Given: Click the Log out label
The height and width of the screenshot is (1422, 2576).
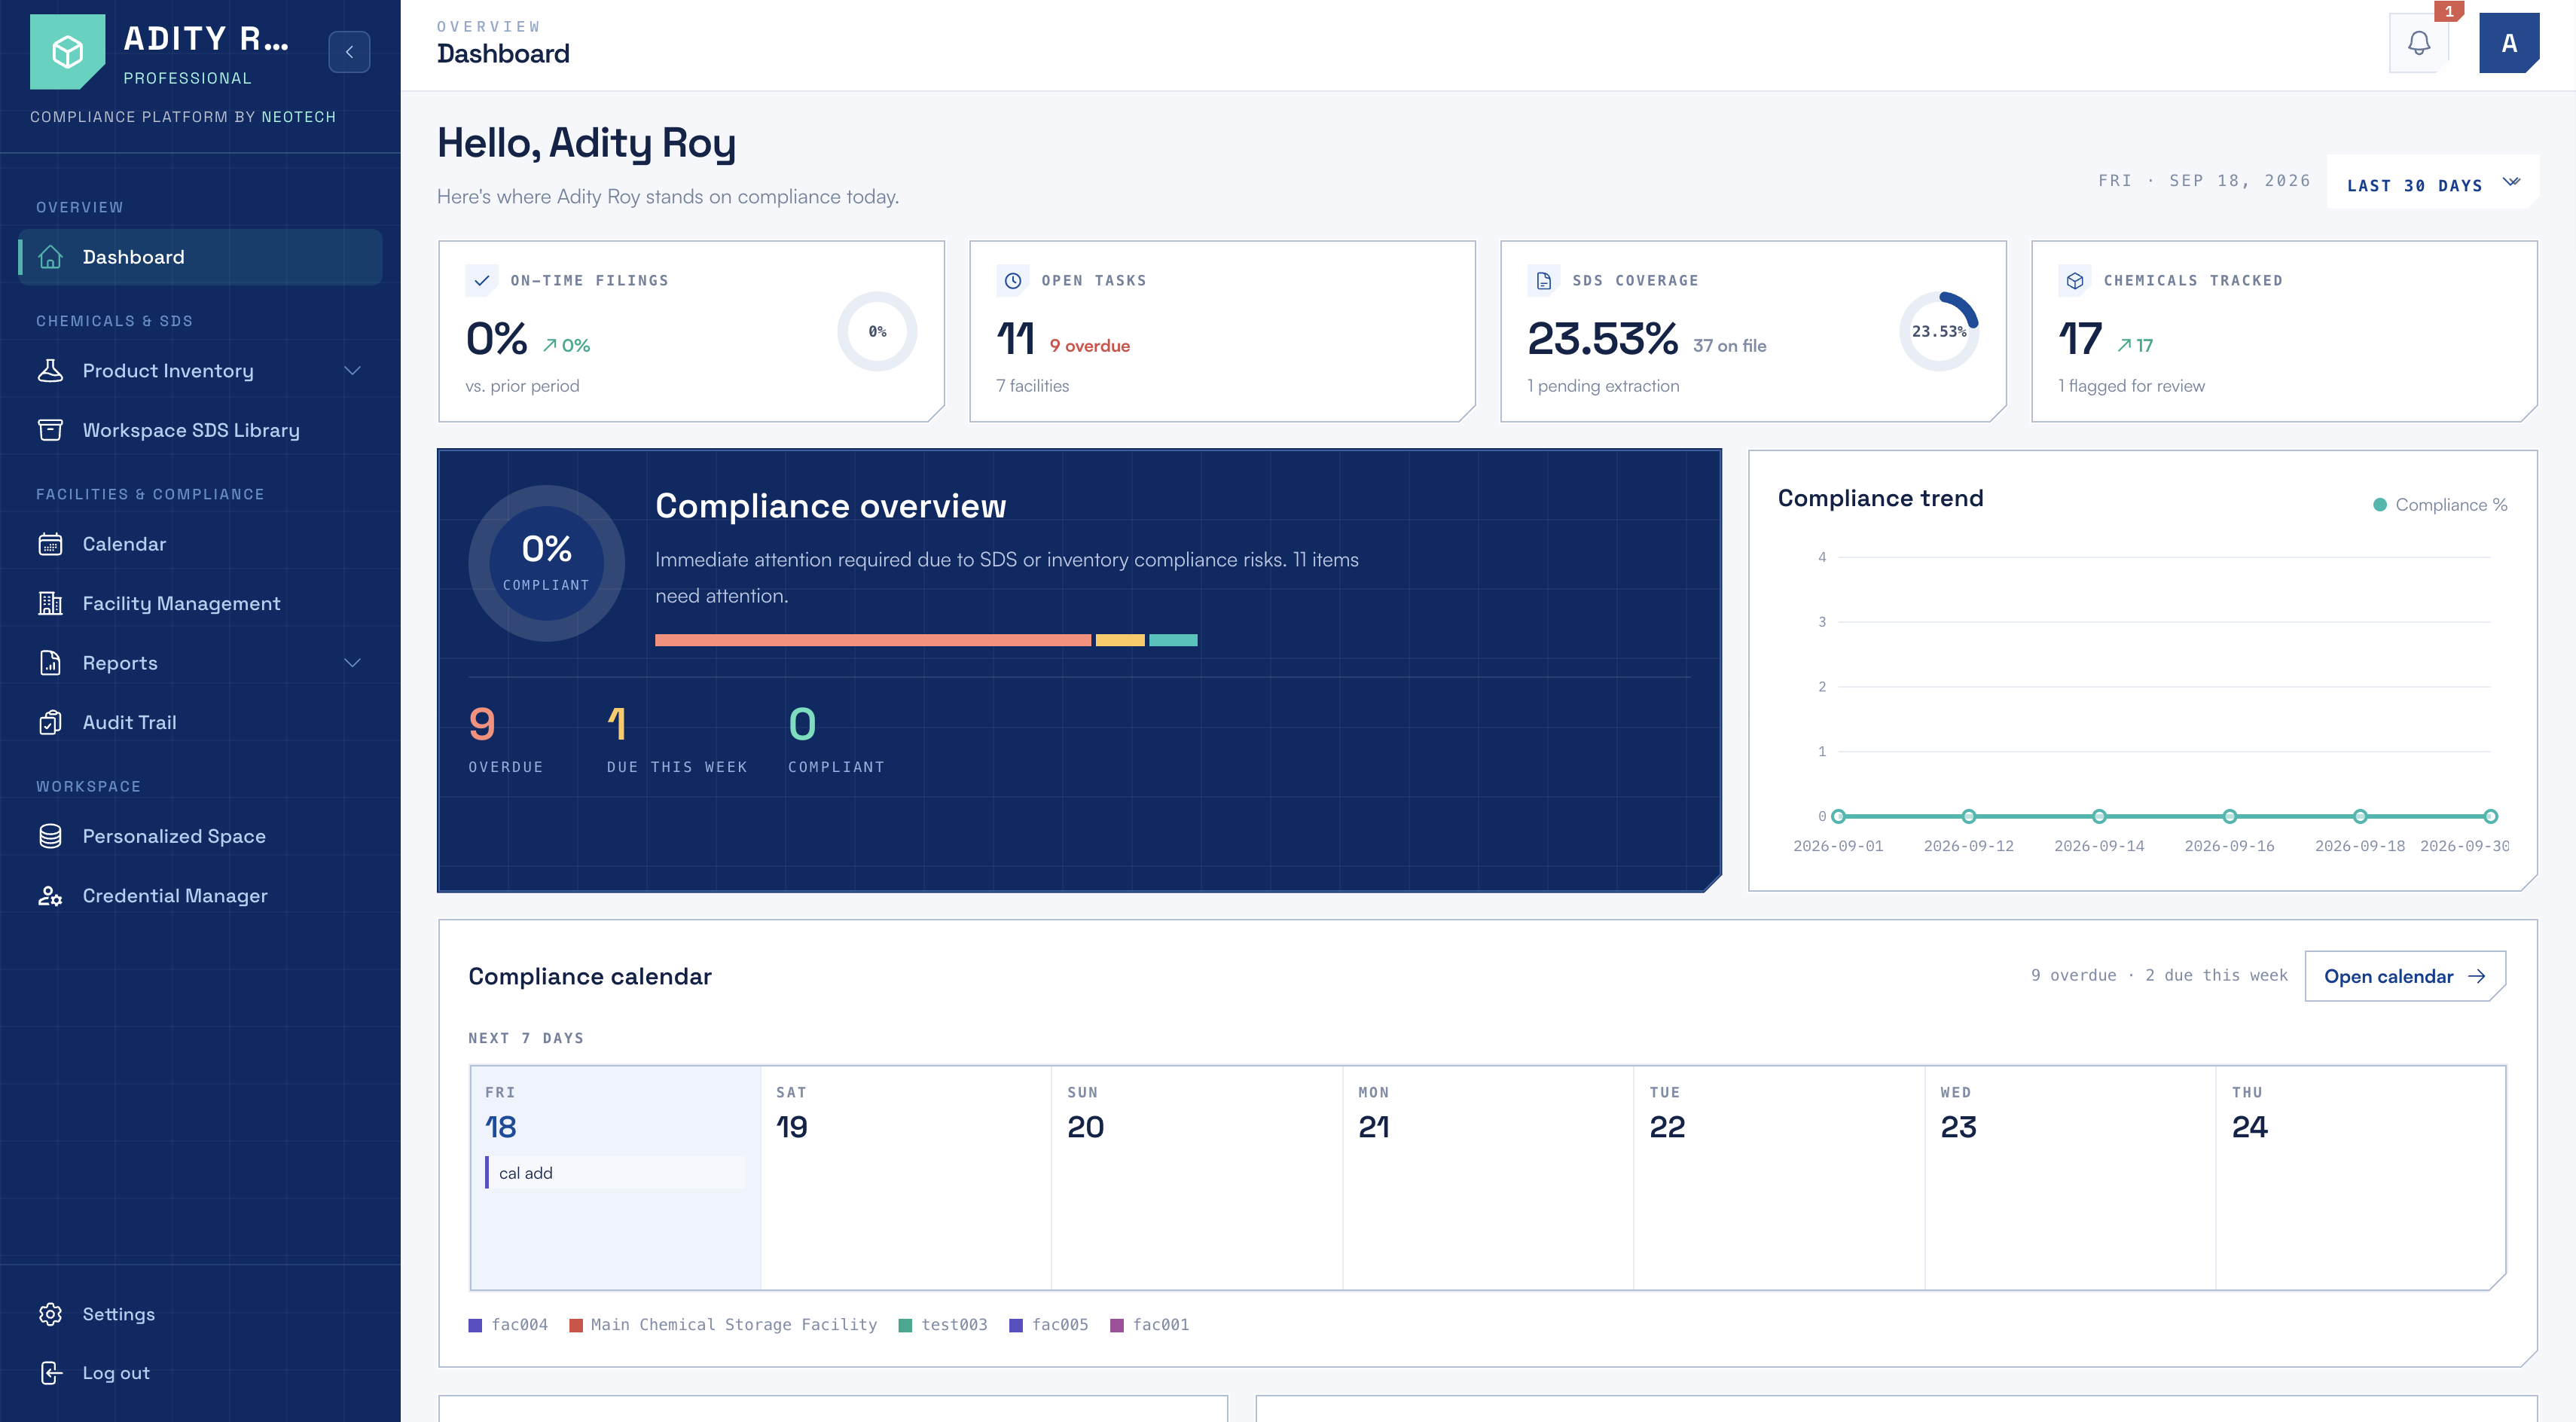Looking at the screenshot, I should pos(116,1373).
